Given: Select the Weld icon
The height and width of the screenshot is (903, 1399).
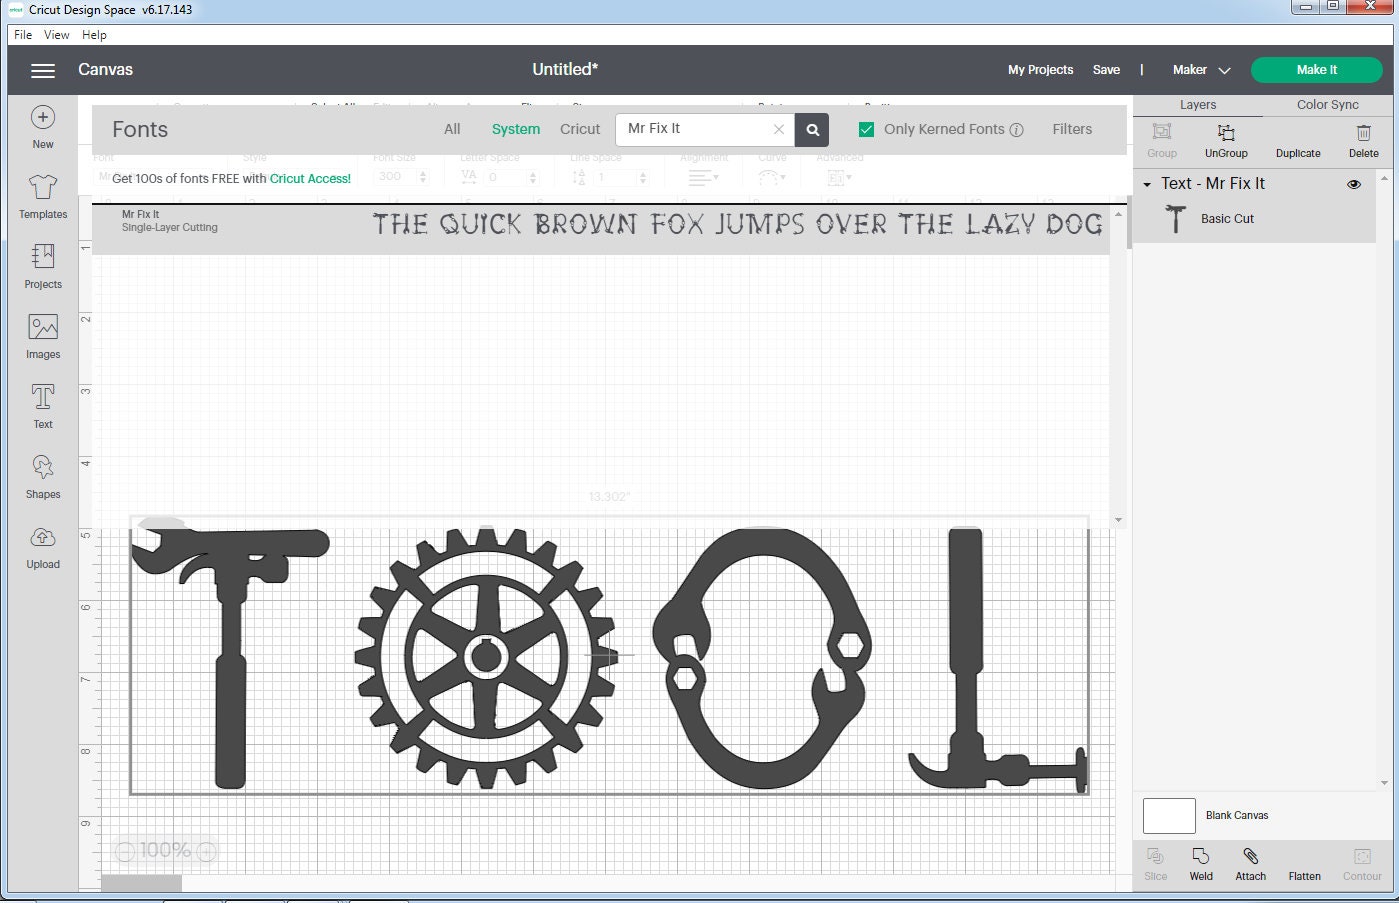Looking at the screenshot, I should point(1201,862).
